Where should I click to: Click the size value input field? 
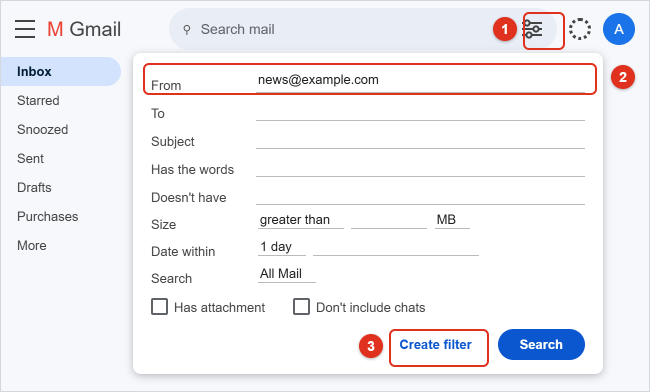pos(389,220)
